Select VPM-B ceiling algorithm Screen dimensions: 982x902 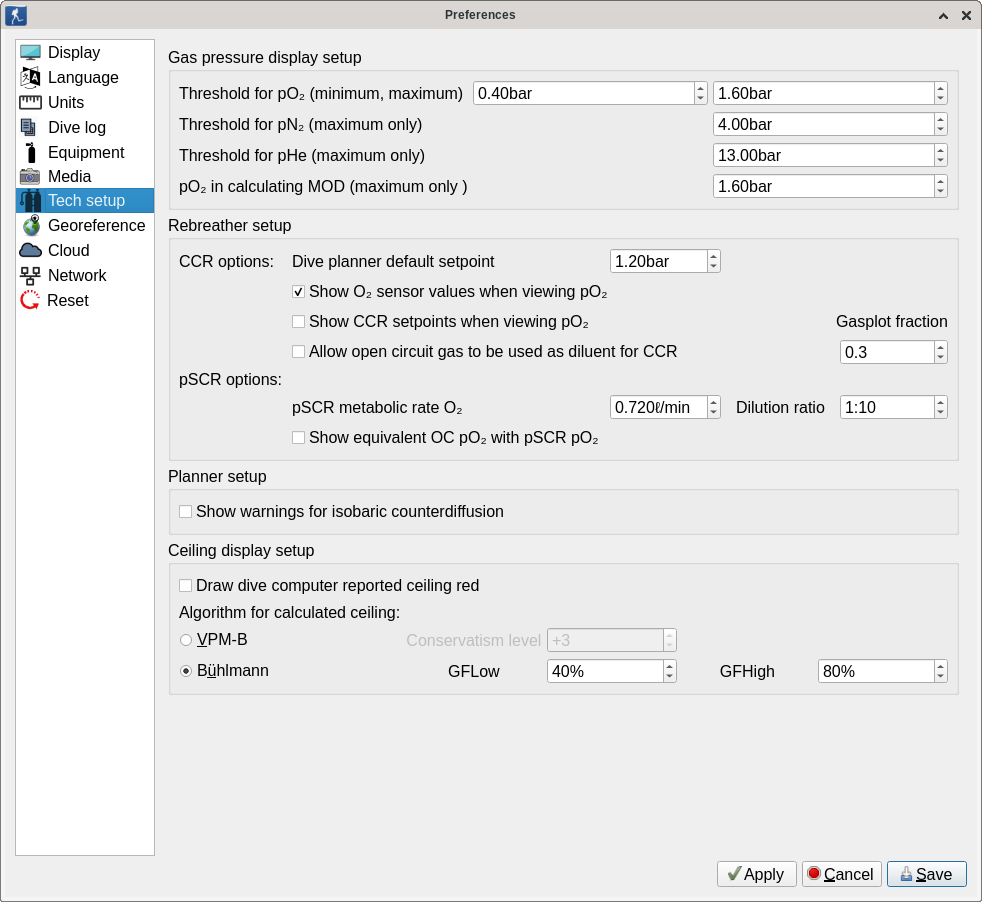(x=186, y=640)
